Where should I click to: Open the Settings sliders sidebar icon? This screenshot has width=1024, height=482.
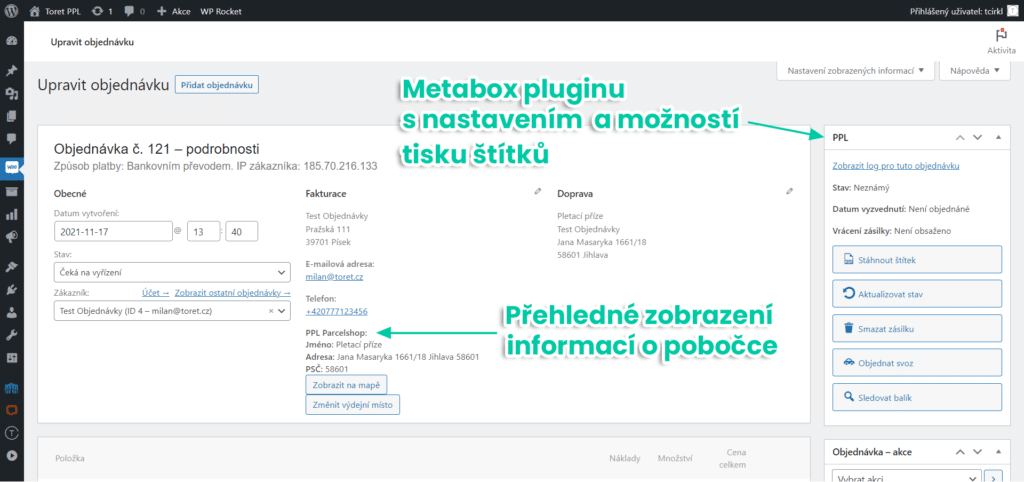click(11, 357)
